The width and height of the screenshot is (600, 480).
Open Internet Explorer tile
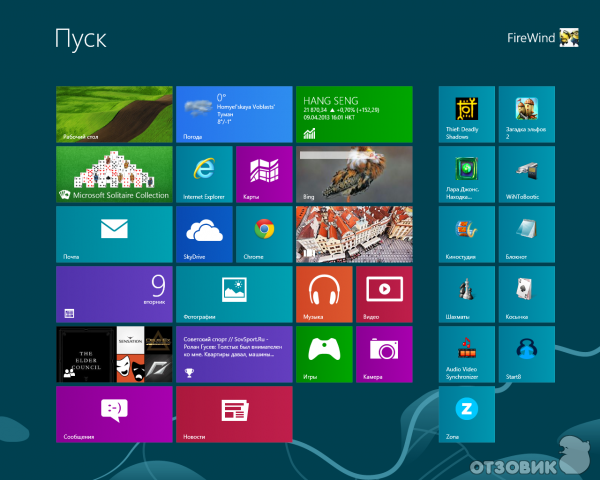click(x=204, y=174)
